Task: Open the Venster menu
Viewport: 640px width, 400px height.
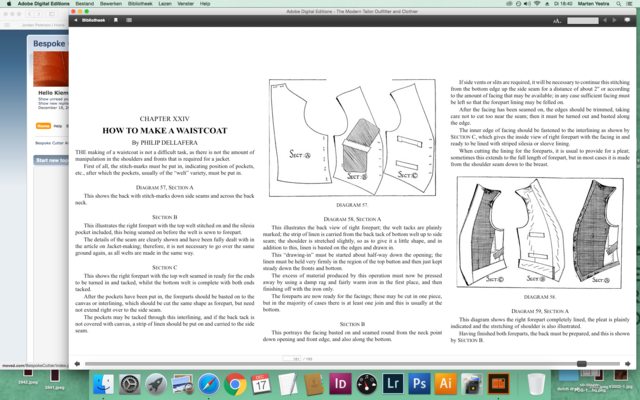Action: click(x=186, y=4)
